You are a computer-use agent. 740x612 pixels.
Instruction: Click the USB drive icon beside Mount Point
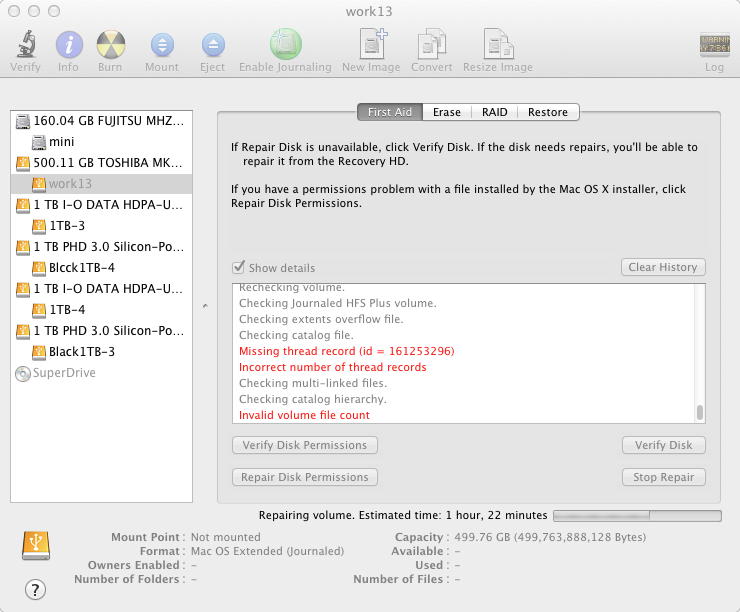[x=36, y=545]
